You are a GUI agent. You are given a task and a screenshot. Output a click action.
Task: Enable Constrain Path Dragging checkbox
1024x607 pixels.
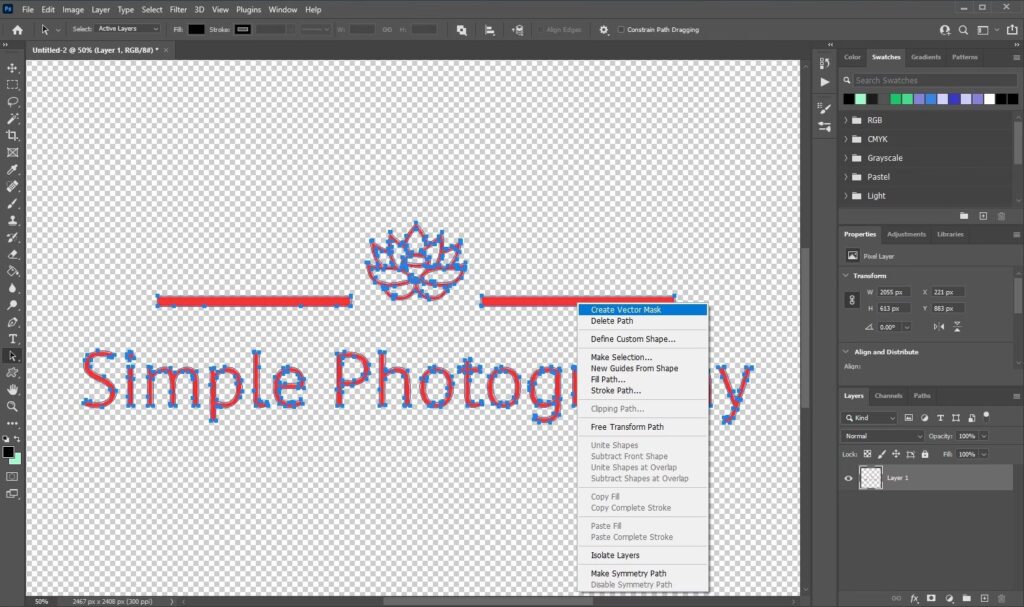[x=621, y=29]
